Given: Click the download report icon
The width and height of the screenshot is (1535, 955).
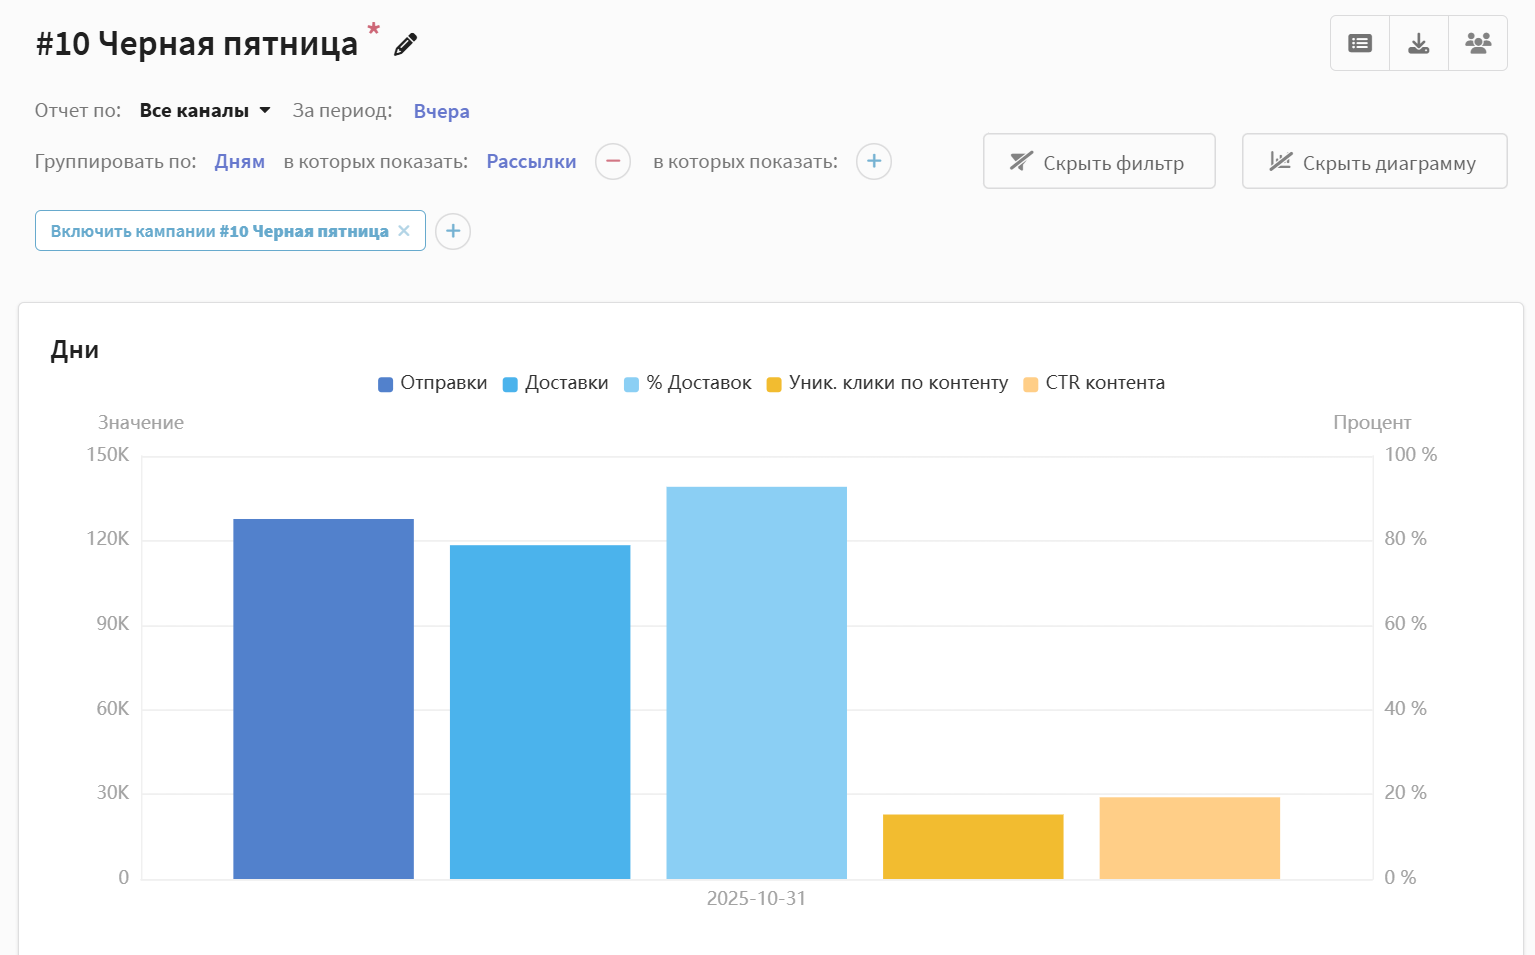Looking at the screenshot, I should (1418, 43).
